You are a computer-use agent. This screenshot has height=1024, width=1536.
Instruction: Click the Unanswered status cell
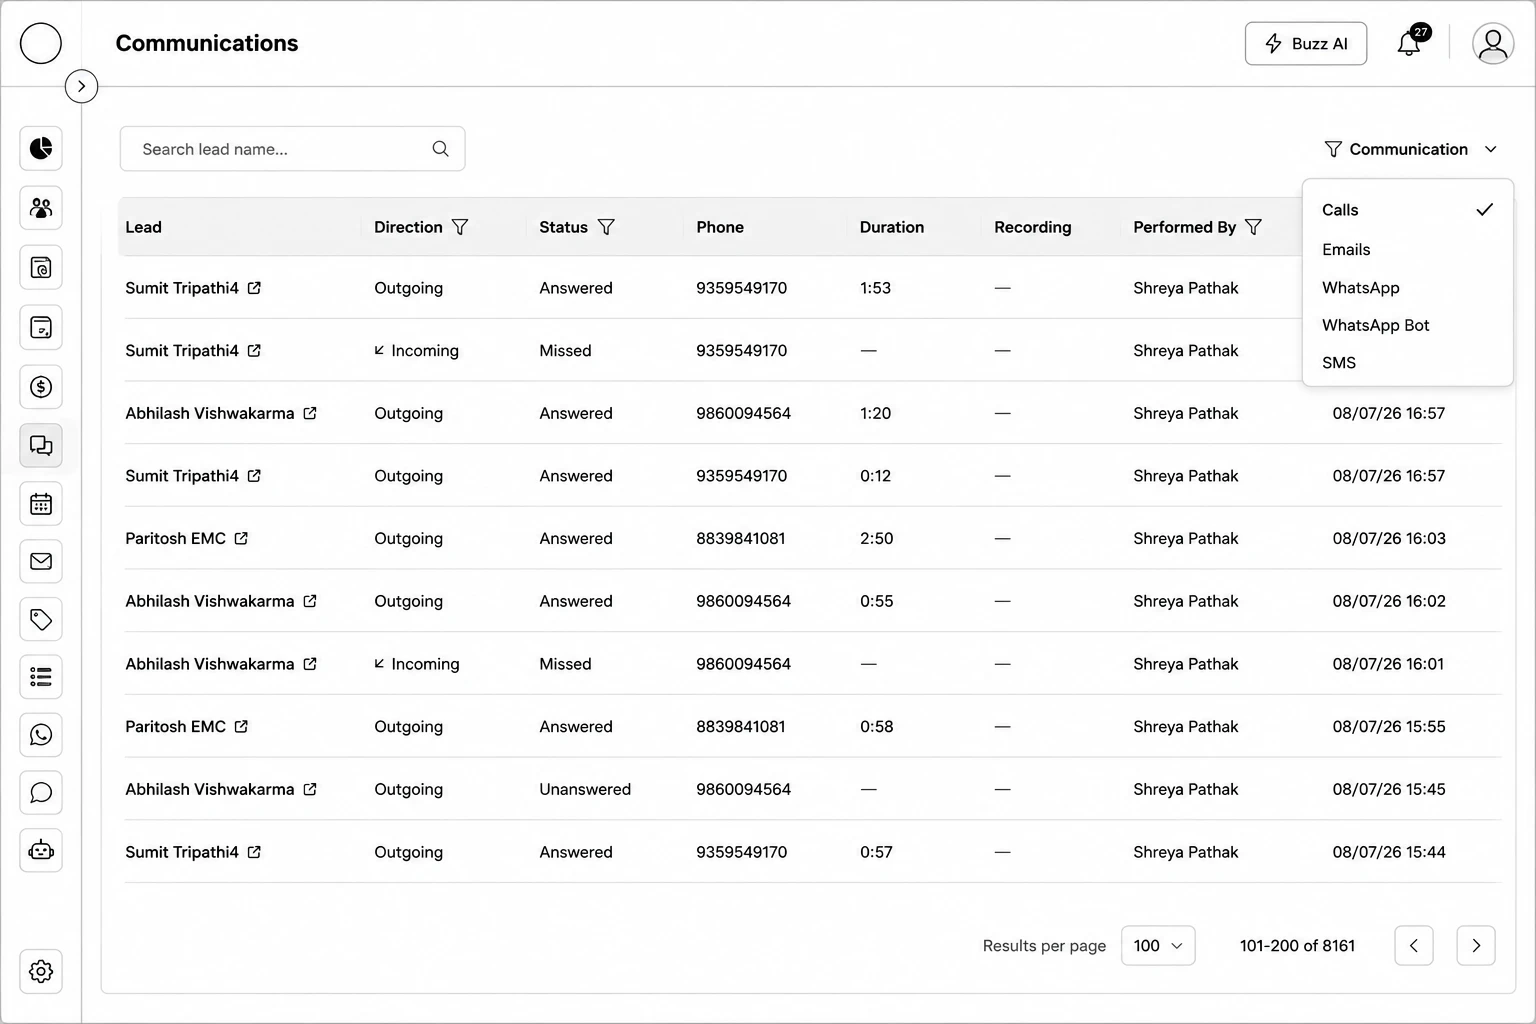pos(585,789)
